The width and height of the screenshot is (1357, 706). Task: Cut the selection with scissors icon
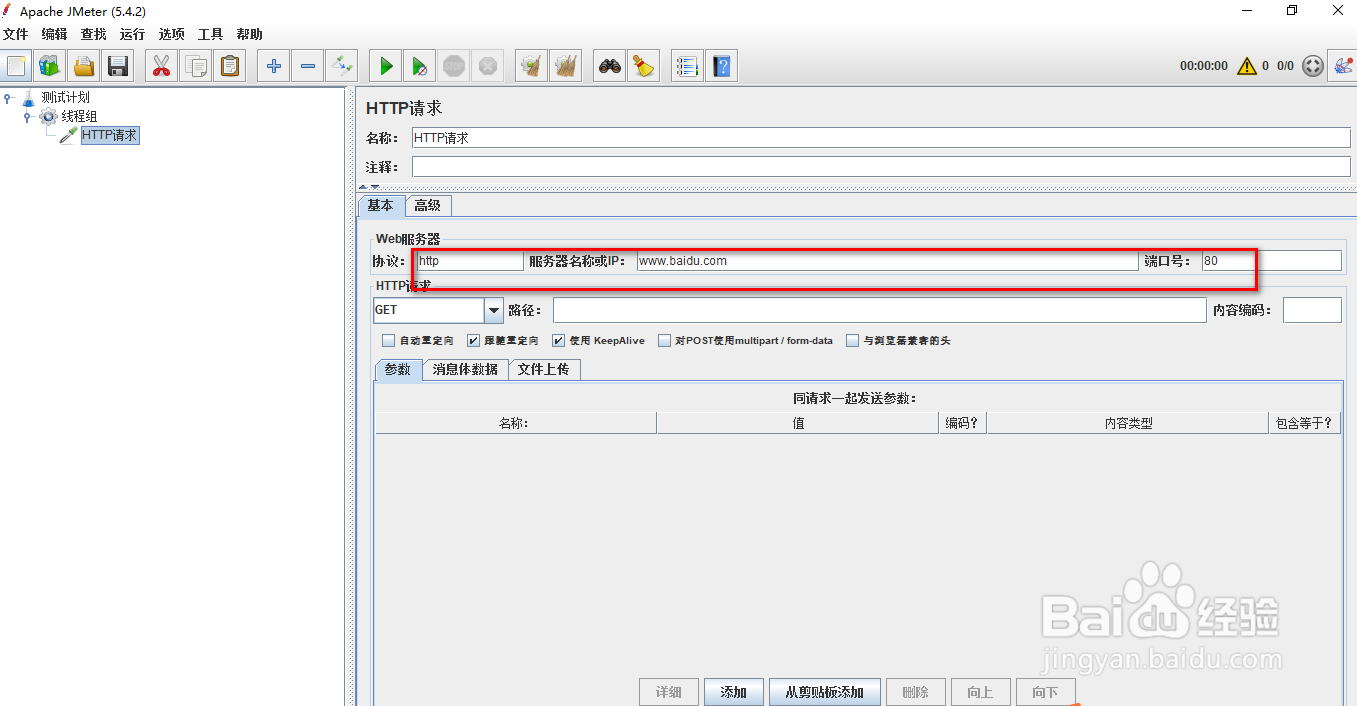click(x=161, y=67)
